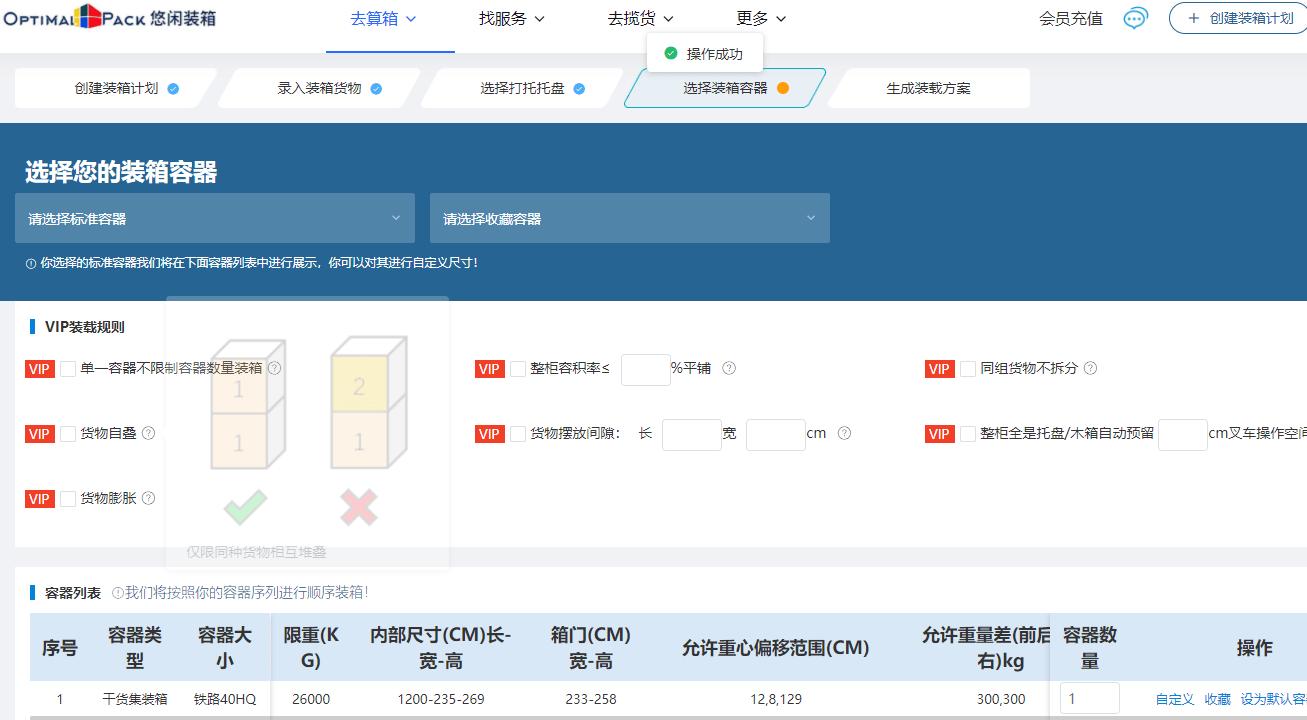Click help icon next to 货物自叠
The image size is (1307, 720).
click(x=148, y=433)
